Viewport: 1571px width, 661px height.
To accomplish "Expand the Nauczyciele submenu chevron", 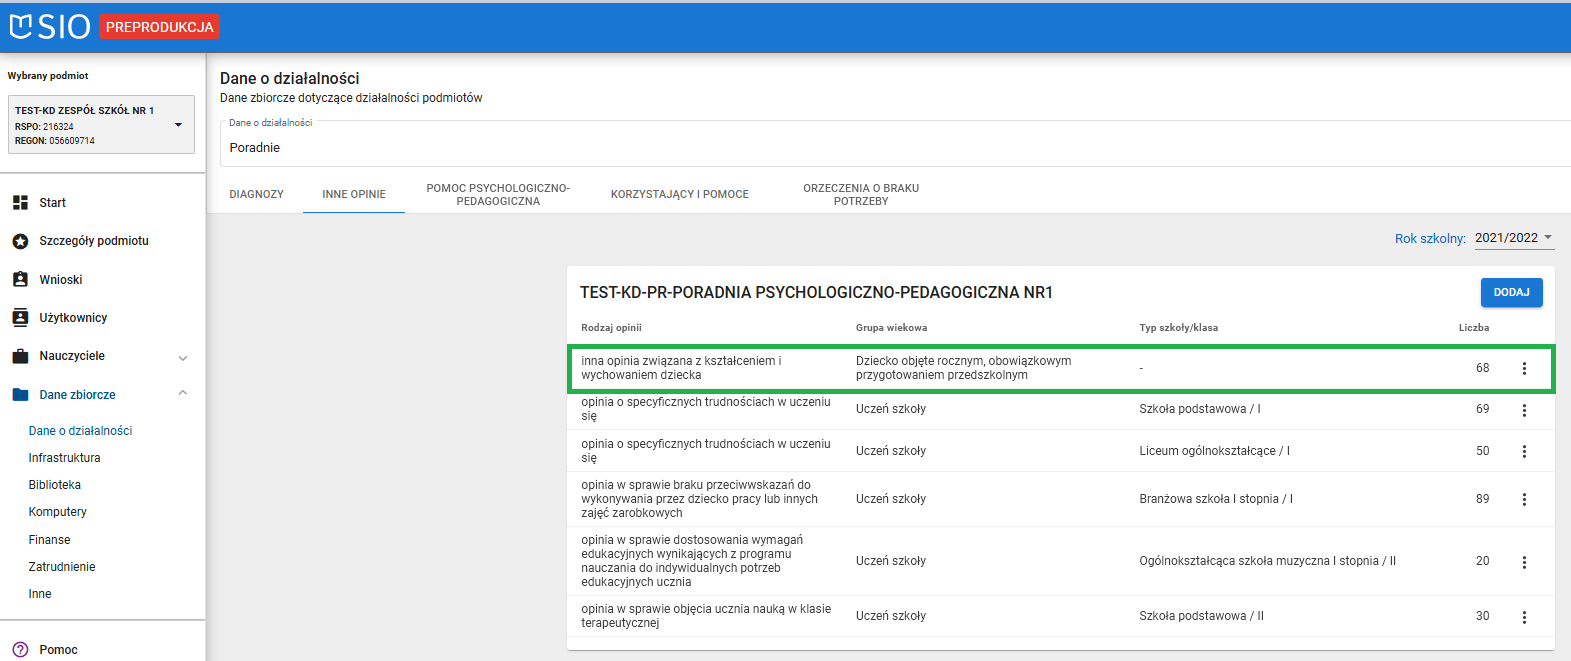I will (183, 357).
